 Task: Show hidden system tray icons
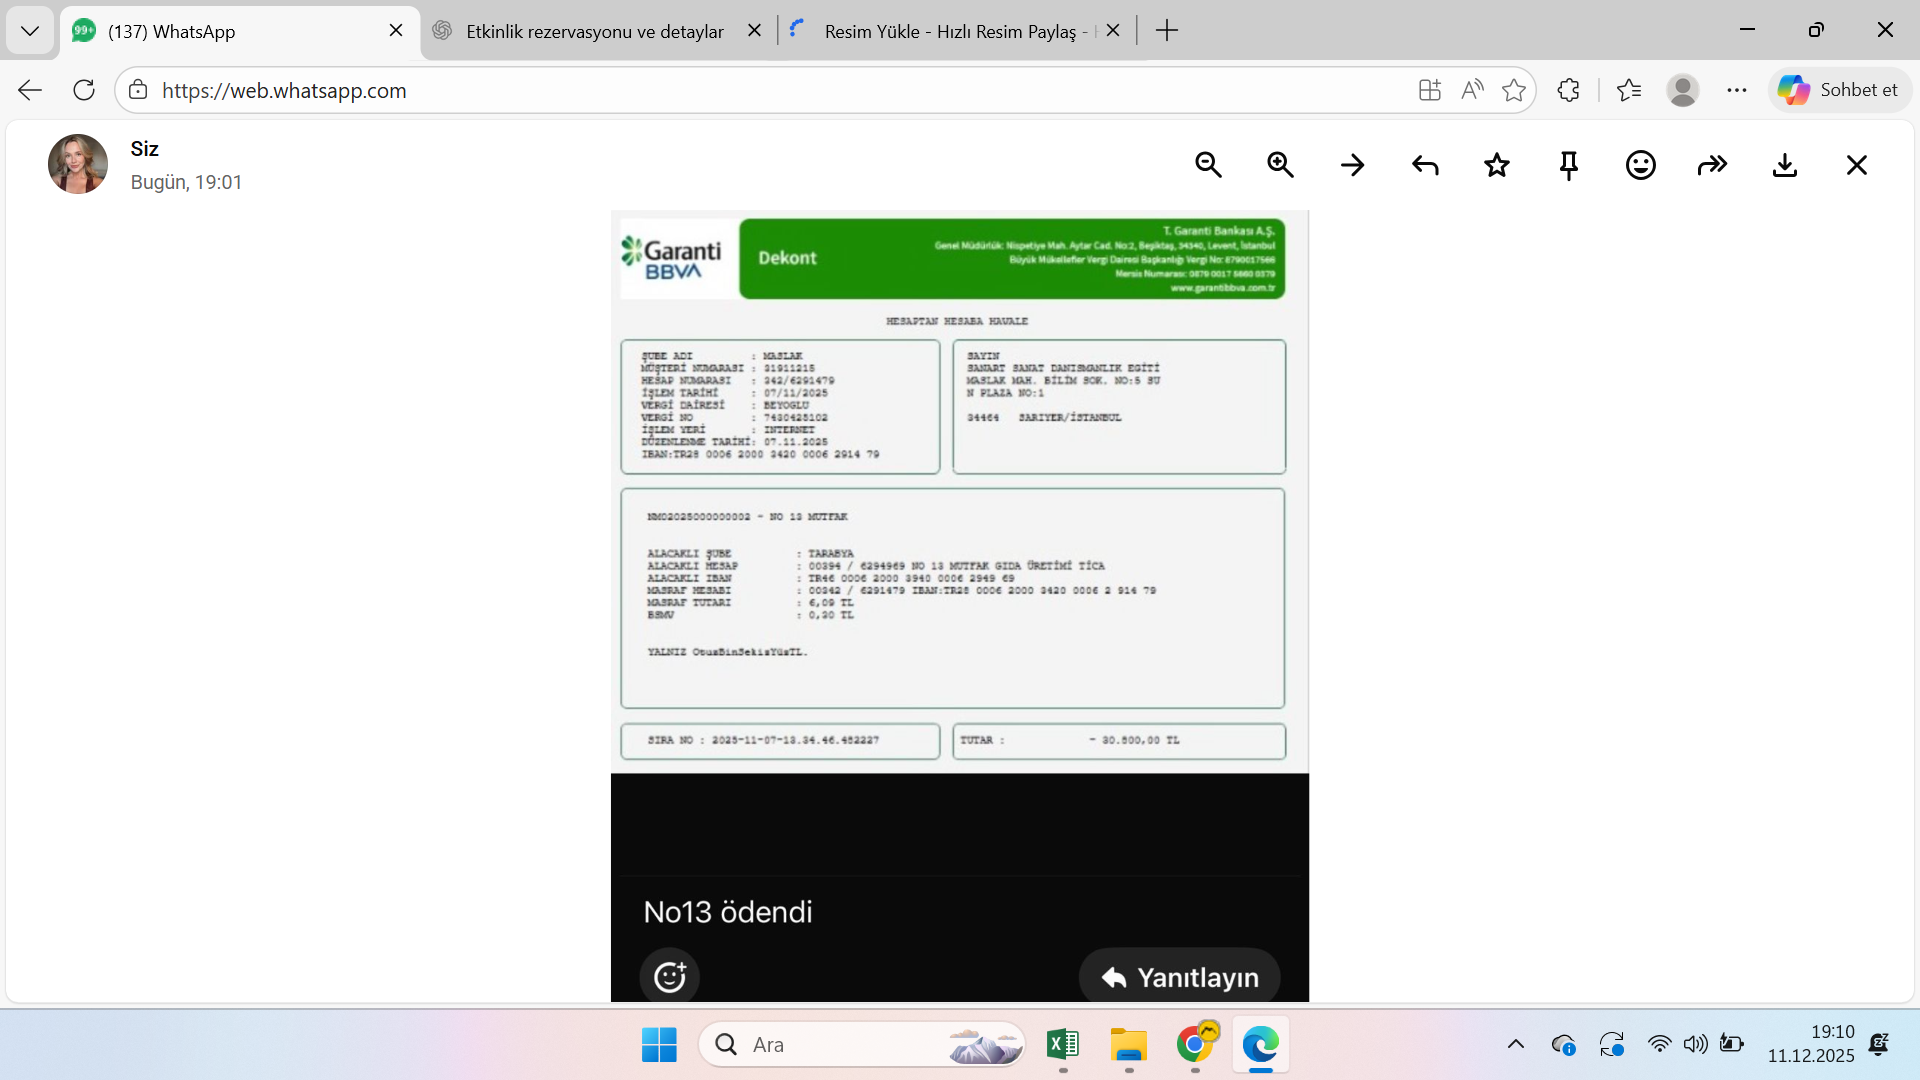tap(1516, 1045)
